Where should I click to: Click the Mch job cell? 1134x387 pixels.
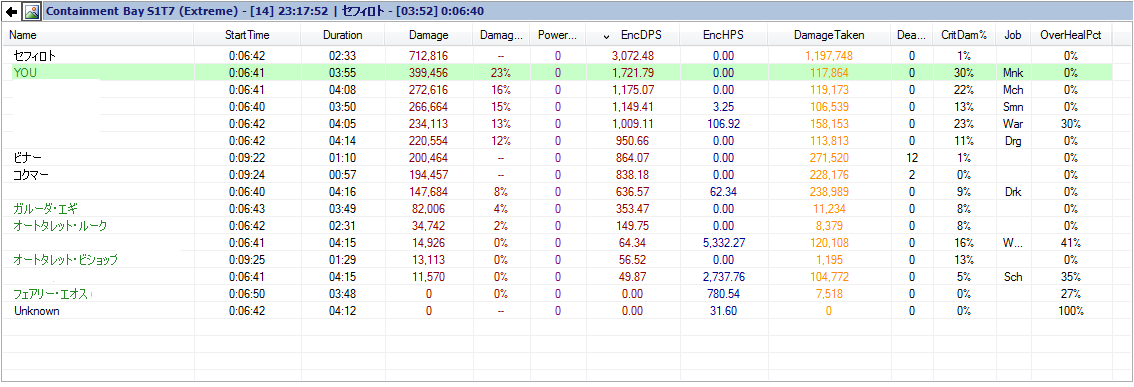click(x=1012, y=90)
